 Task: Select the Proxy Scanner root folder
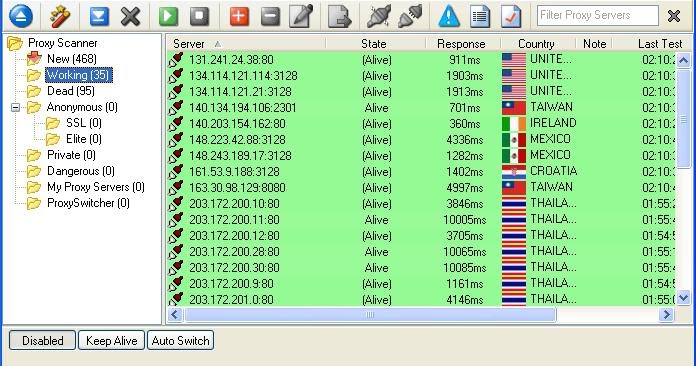tap(63, 43)
